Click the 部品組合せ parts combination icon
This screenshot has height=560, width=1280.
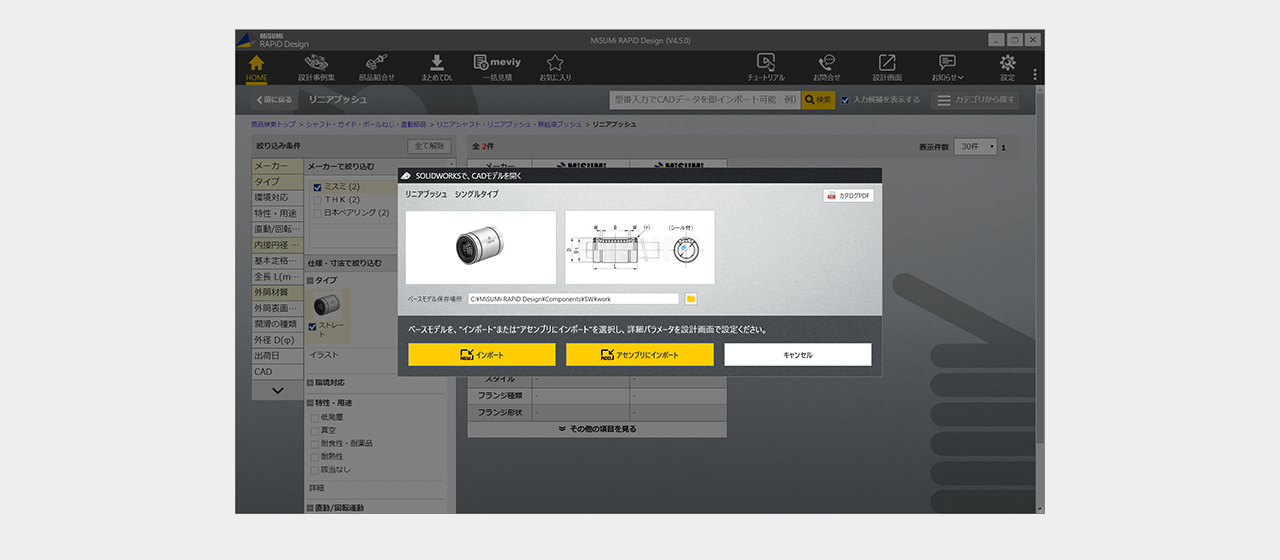click(x=376, y=67)
